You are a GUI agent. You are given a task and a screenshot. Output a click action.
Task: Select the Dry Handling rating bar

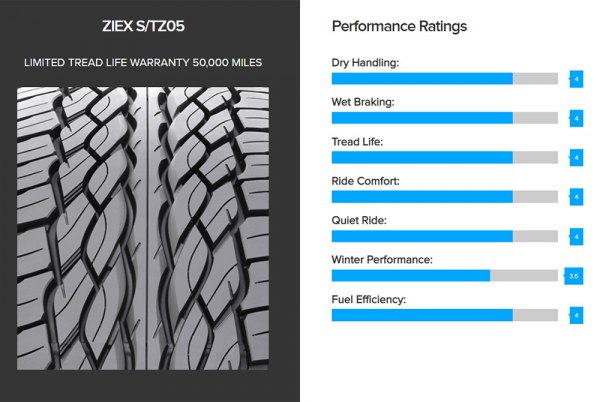pos(444,78)
